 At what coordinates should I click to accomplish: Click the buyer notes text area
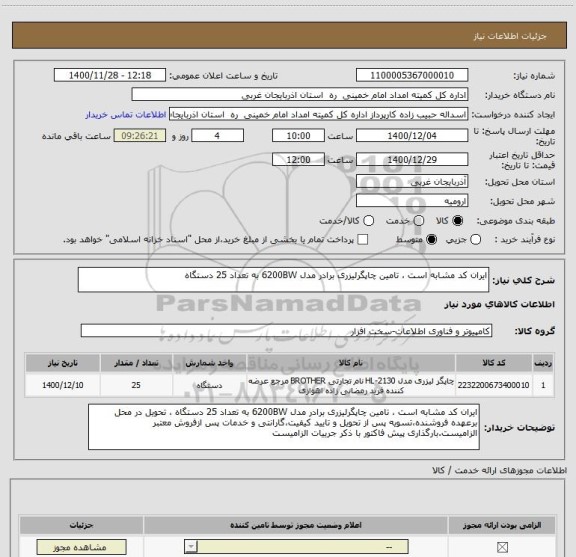pyautogui.click(x=284, y=427)
